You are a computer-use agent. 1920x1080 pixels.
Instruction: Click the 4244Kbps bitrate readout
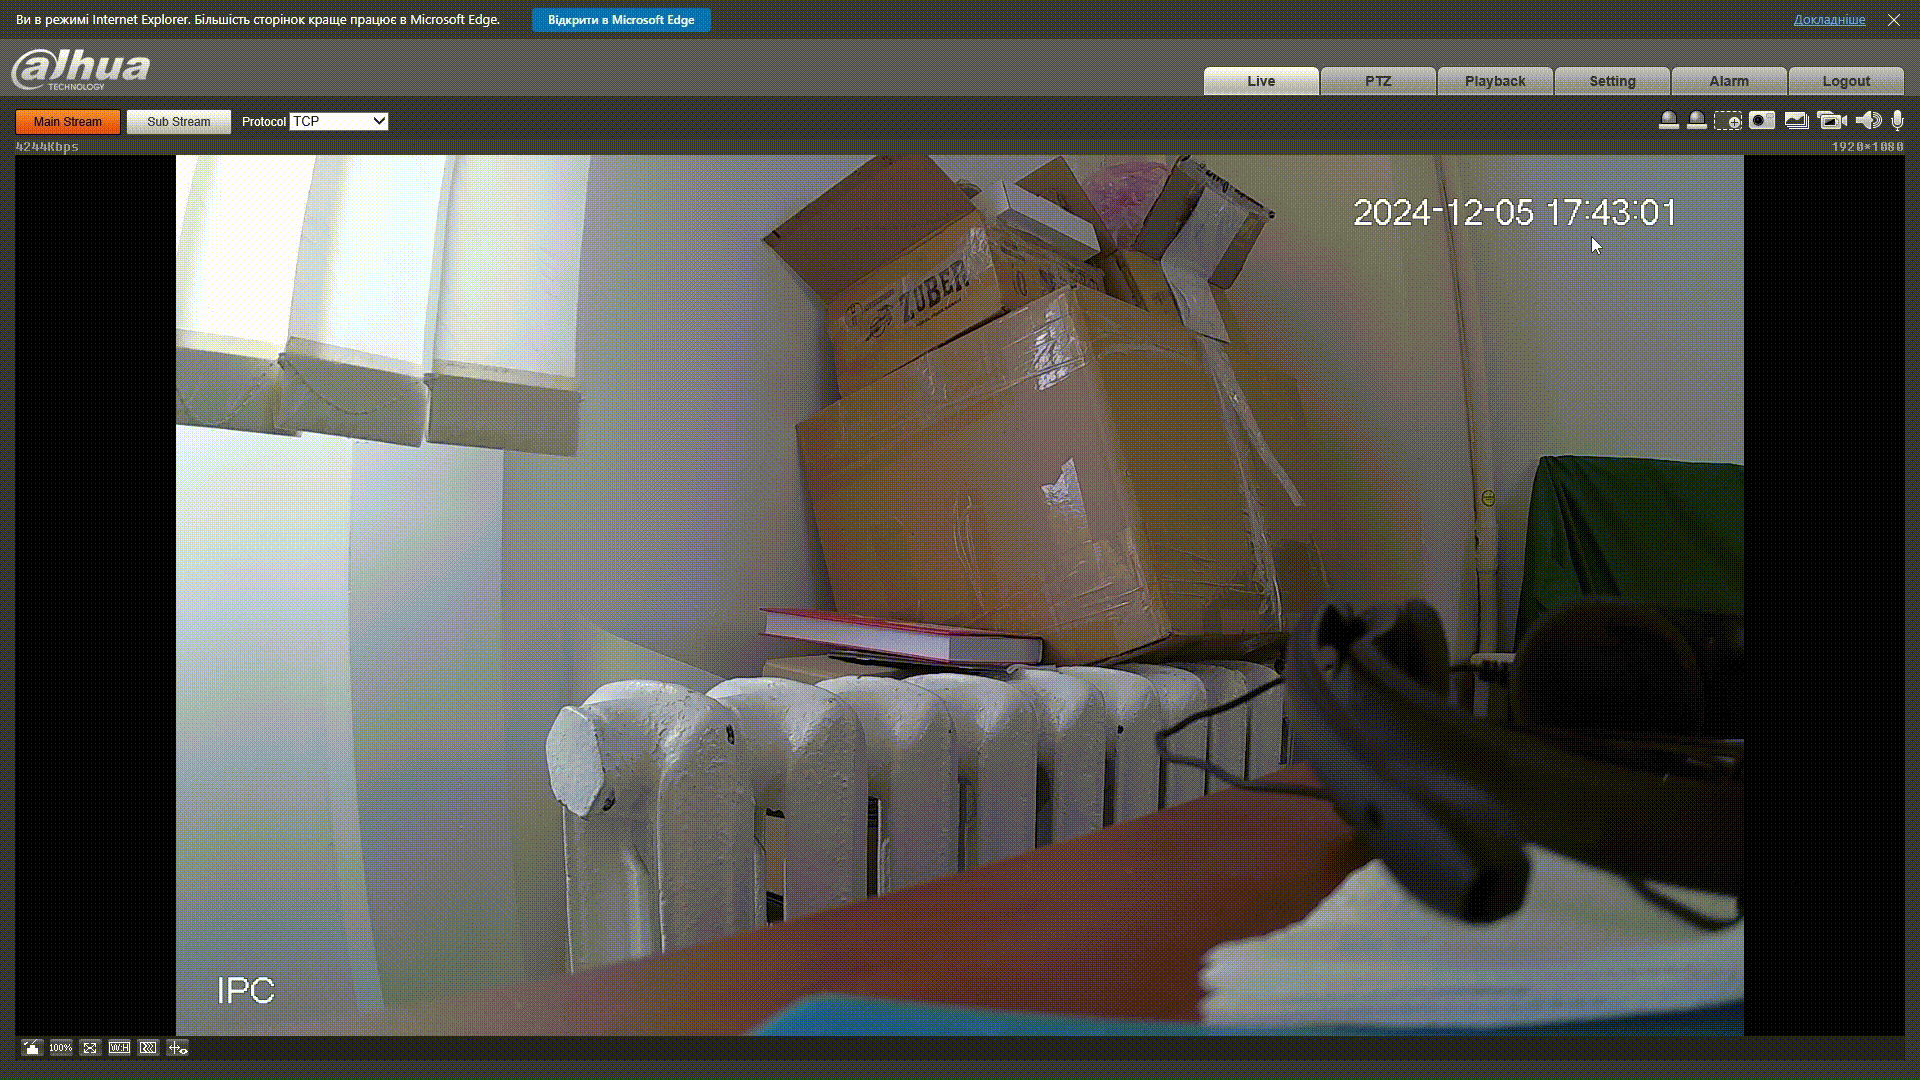(x=47, y=147)
